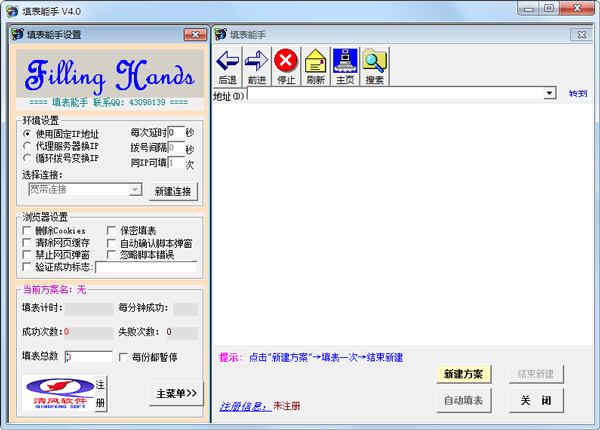Click the Filling Hands banner image
The width and height of the screenshot is (600, 430).
(110, 74)
